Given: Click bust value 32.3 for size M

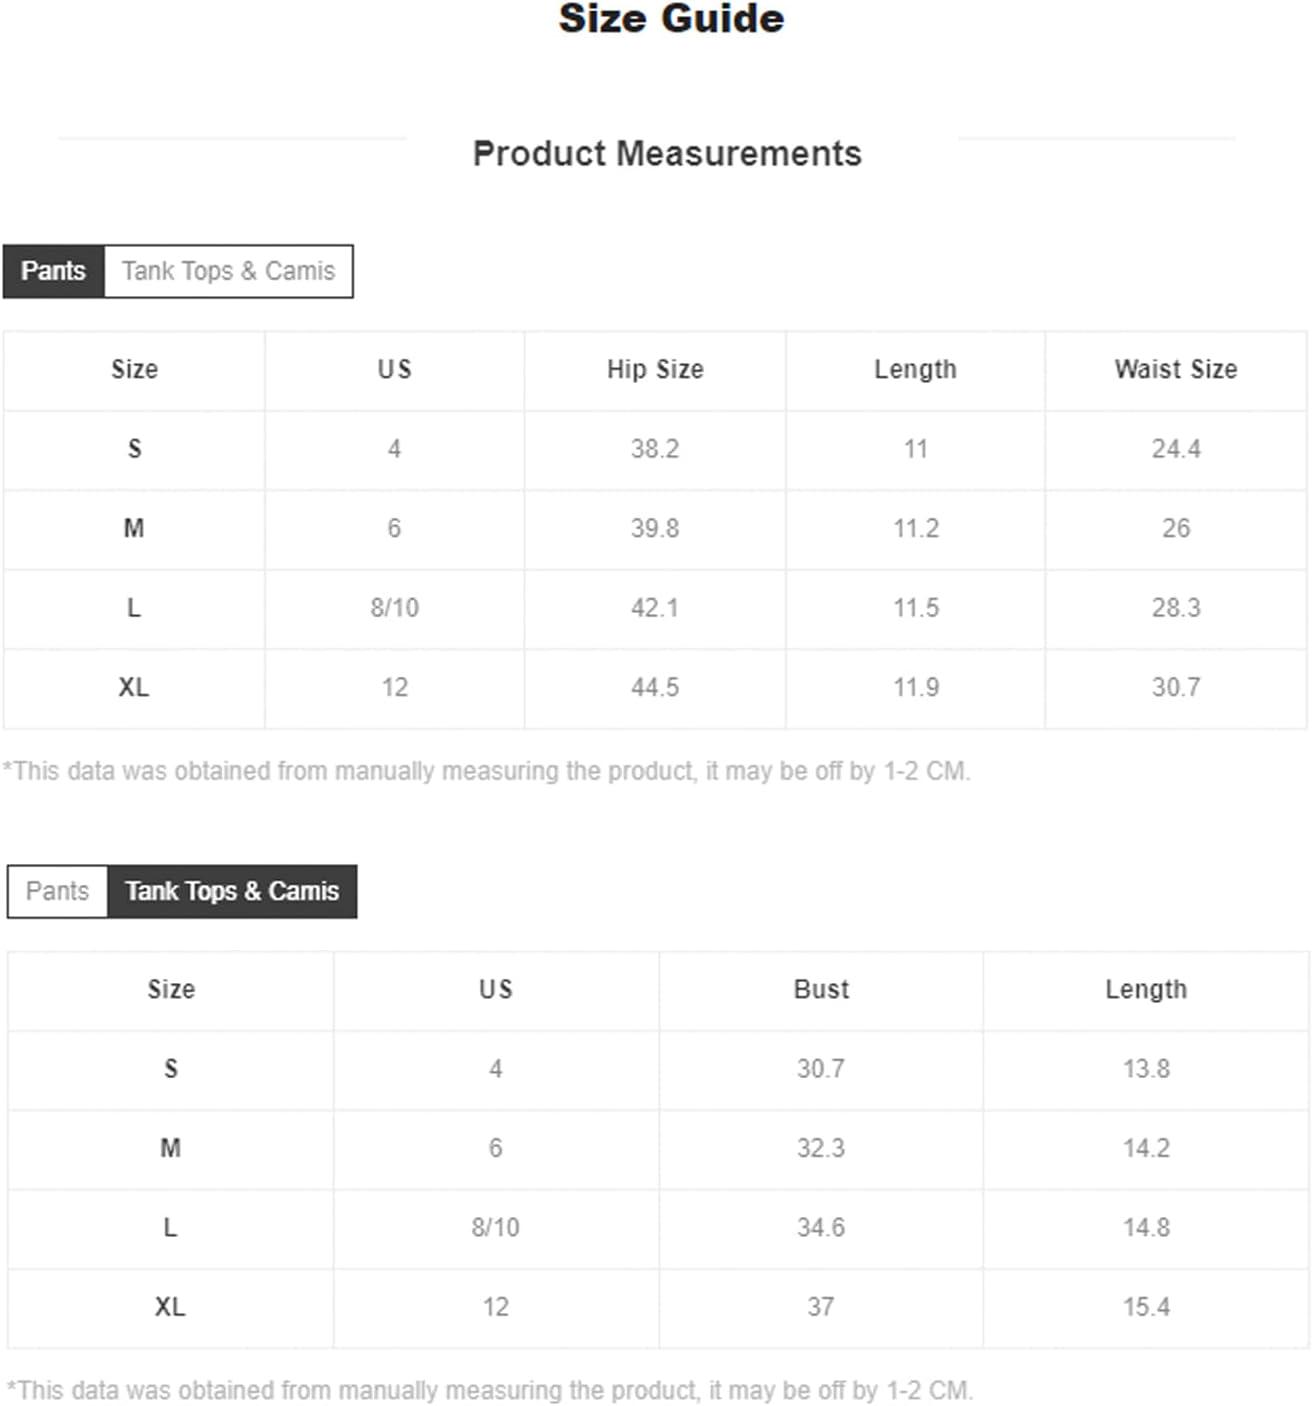Looking at the screenshot, I should click(821, 1148).
